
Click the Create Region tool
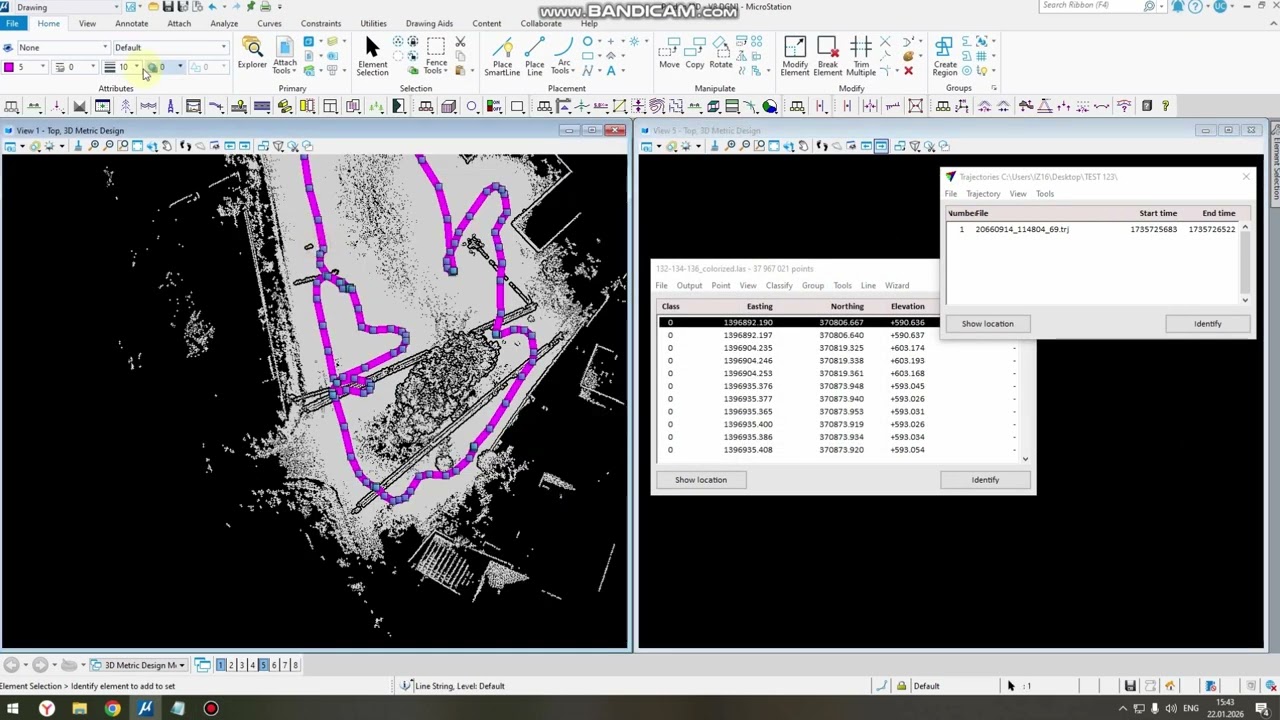945,56
